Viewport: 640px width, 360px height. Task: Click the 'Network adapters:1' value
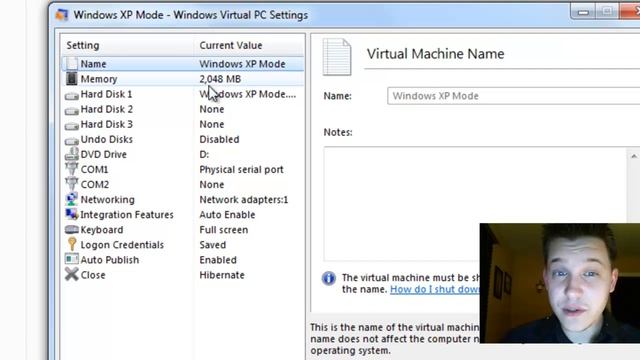244,200
